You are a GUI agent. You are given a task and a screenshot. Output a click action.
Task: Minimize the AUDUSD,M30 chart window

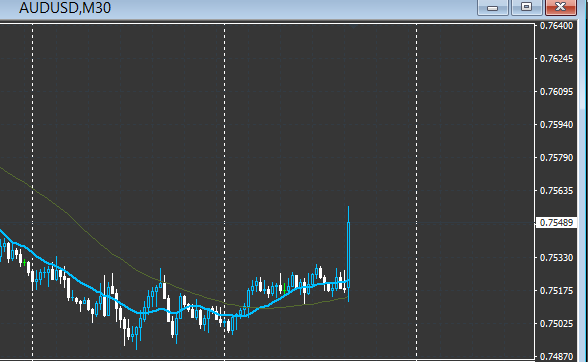point(492,7)
